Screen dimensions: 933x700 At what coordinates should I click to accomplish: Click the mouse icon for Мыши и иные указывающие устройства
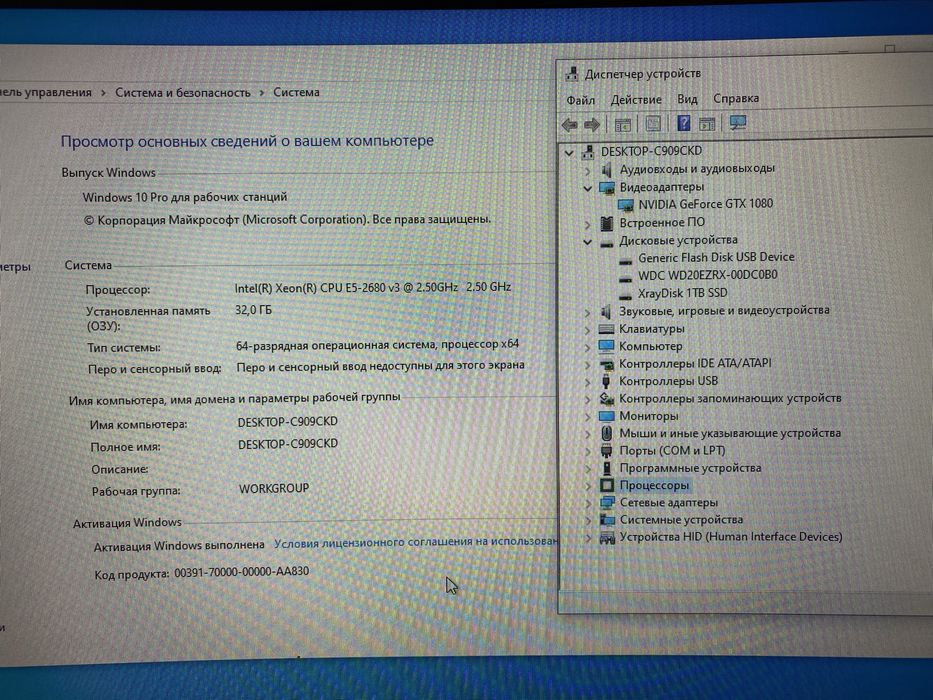point(606,433)
